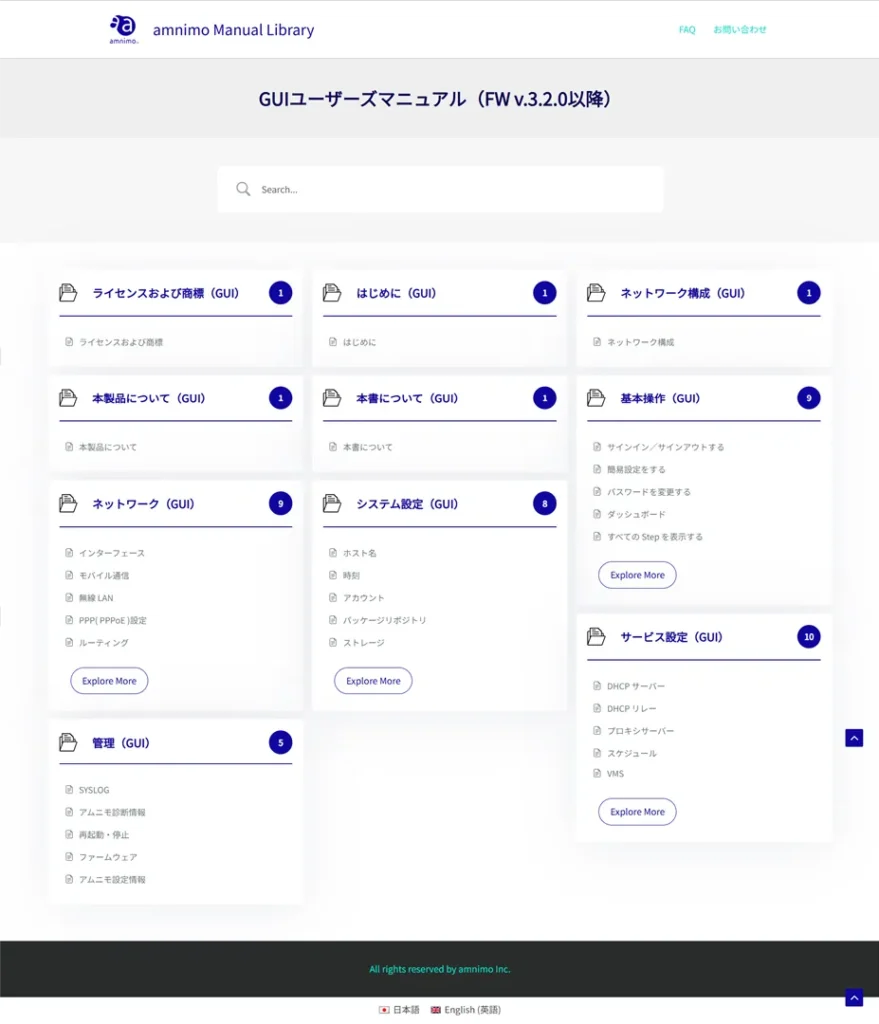Expand サービス設定 list with Explore More
Screen dimensions: 879x1024
(x=637, y=812)
